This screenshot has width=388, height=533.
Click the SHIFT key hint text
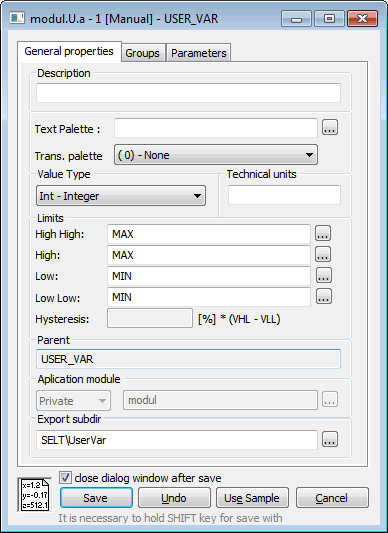(170, 518)
